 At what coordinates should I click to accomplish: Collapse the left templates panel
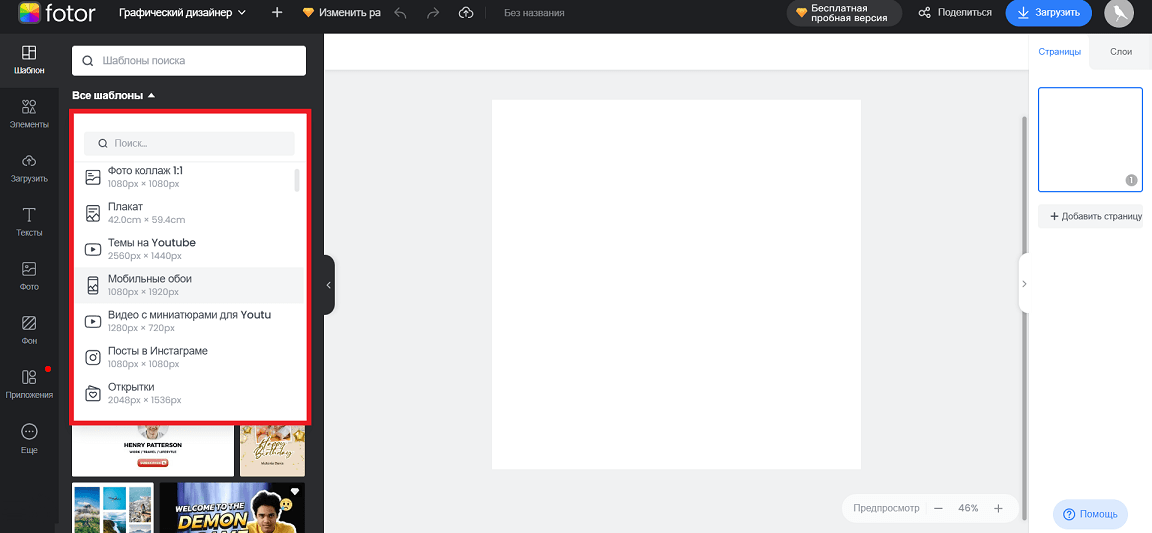click(x=328, y=285)
